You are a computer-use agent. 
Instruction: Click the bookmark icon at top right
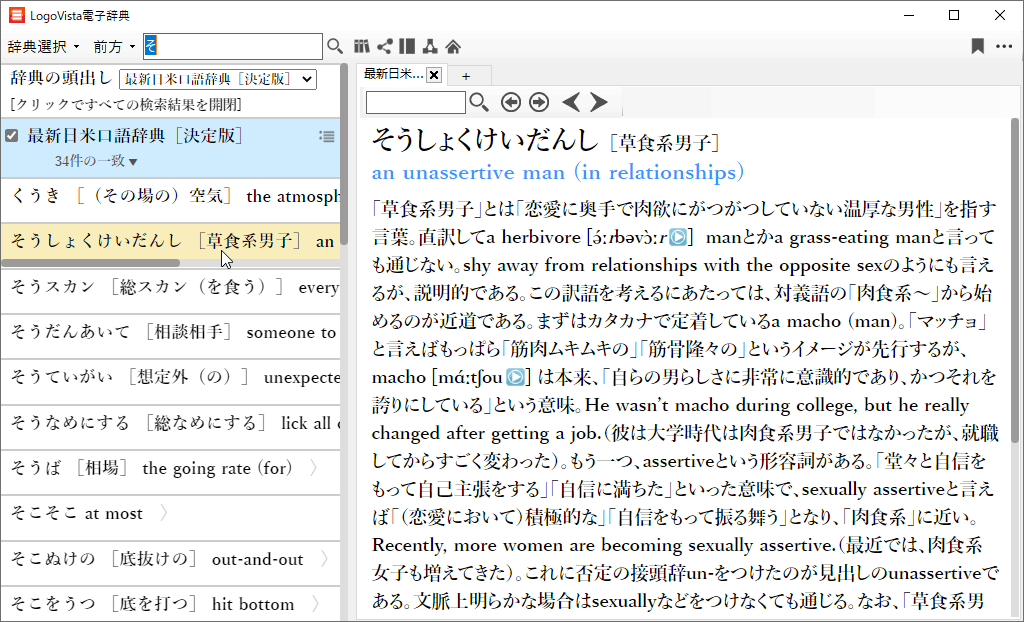(x=977, y=46)
